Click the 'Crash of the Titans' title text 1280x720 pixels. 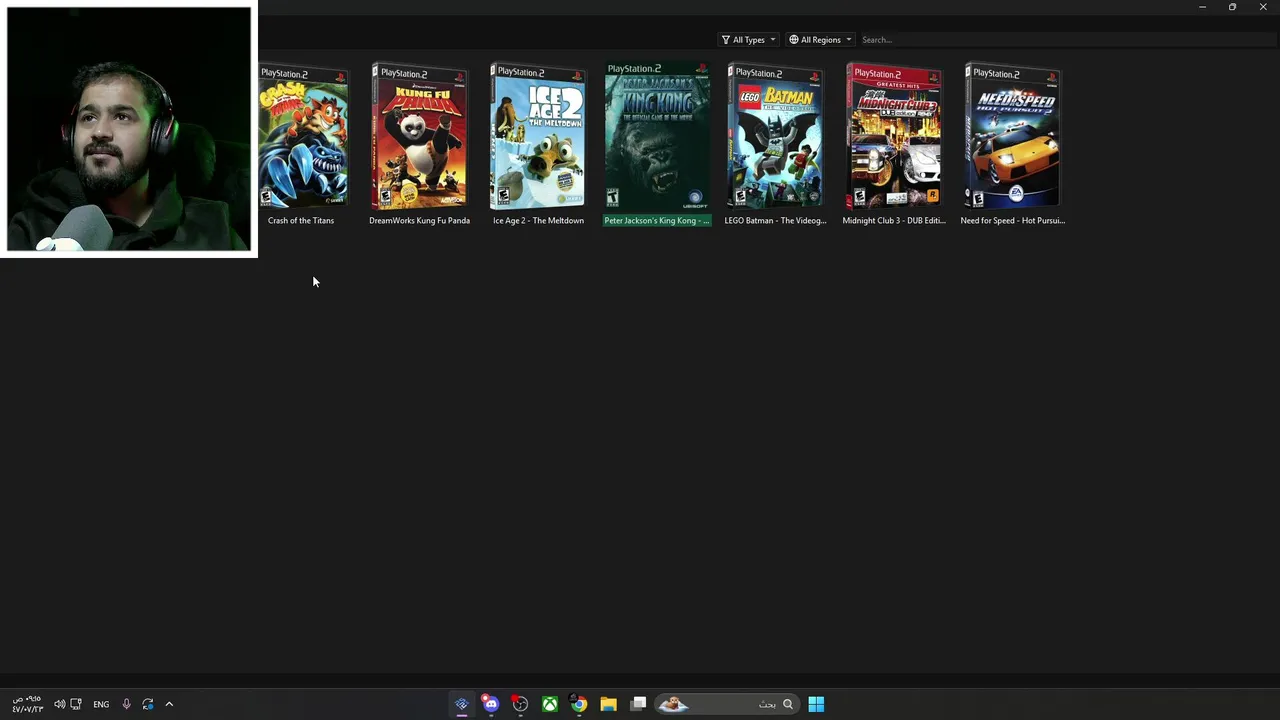301,220
